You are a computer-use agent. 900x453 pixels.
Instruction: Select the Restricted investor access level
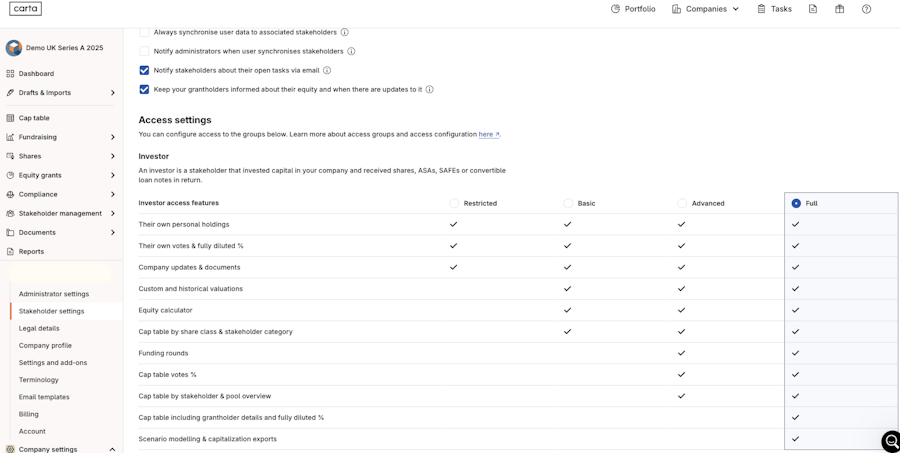tap(454, 203)
